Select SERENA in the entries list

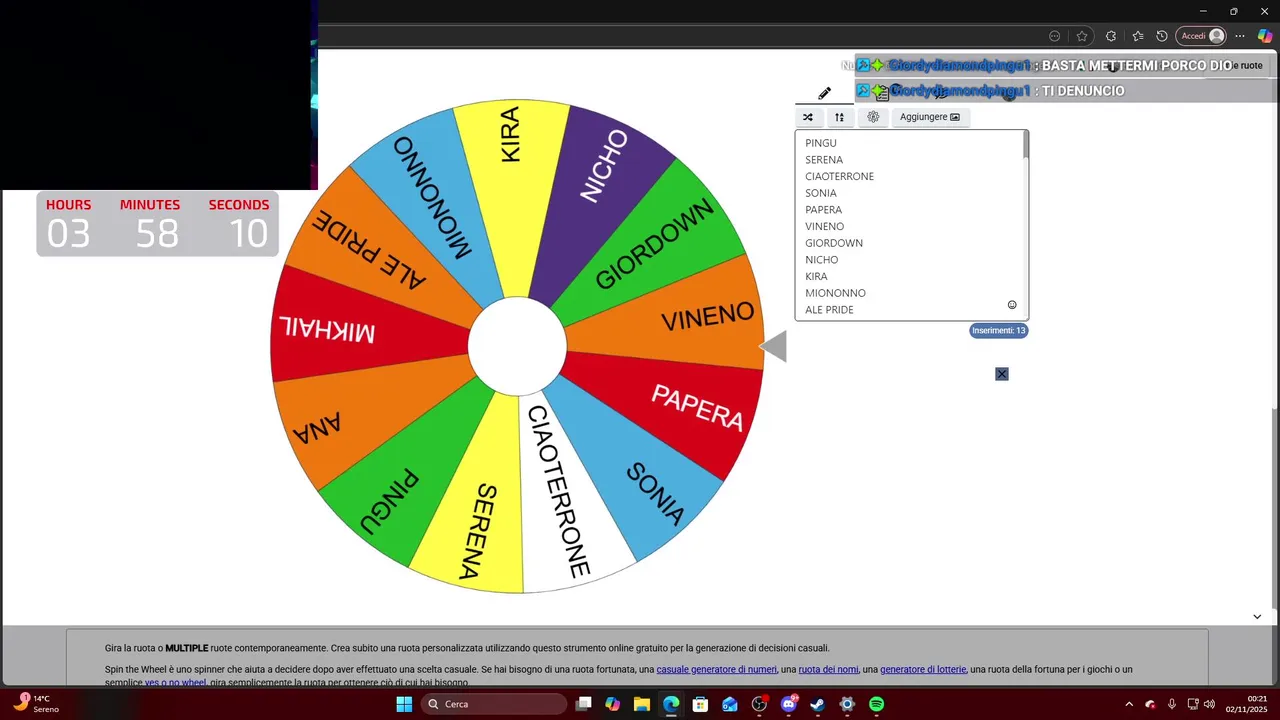[x=824, y=160]
